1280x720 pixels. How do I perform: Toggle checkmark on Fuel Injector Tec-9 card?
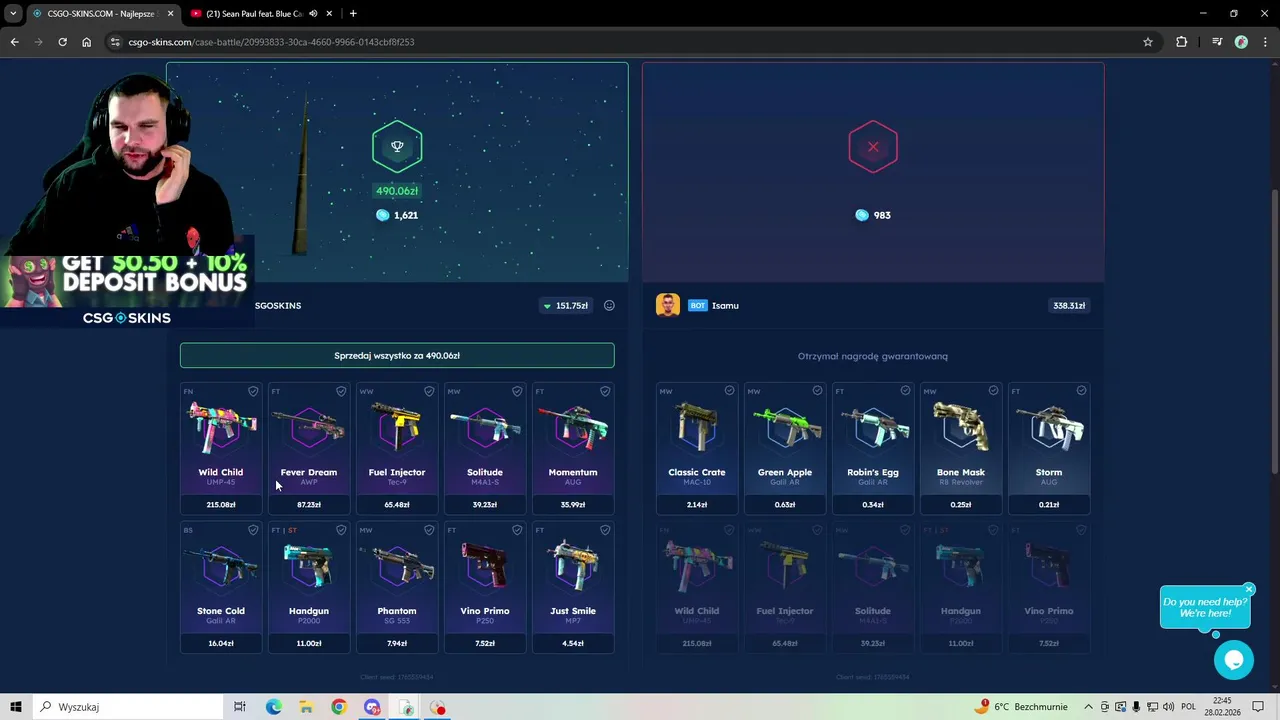[429, 391]
